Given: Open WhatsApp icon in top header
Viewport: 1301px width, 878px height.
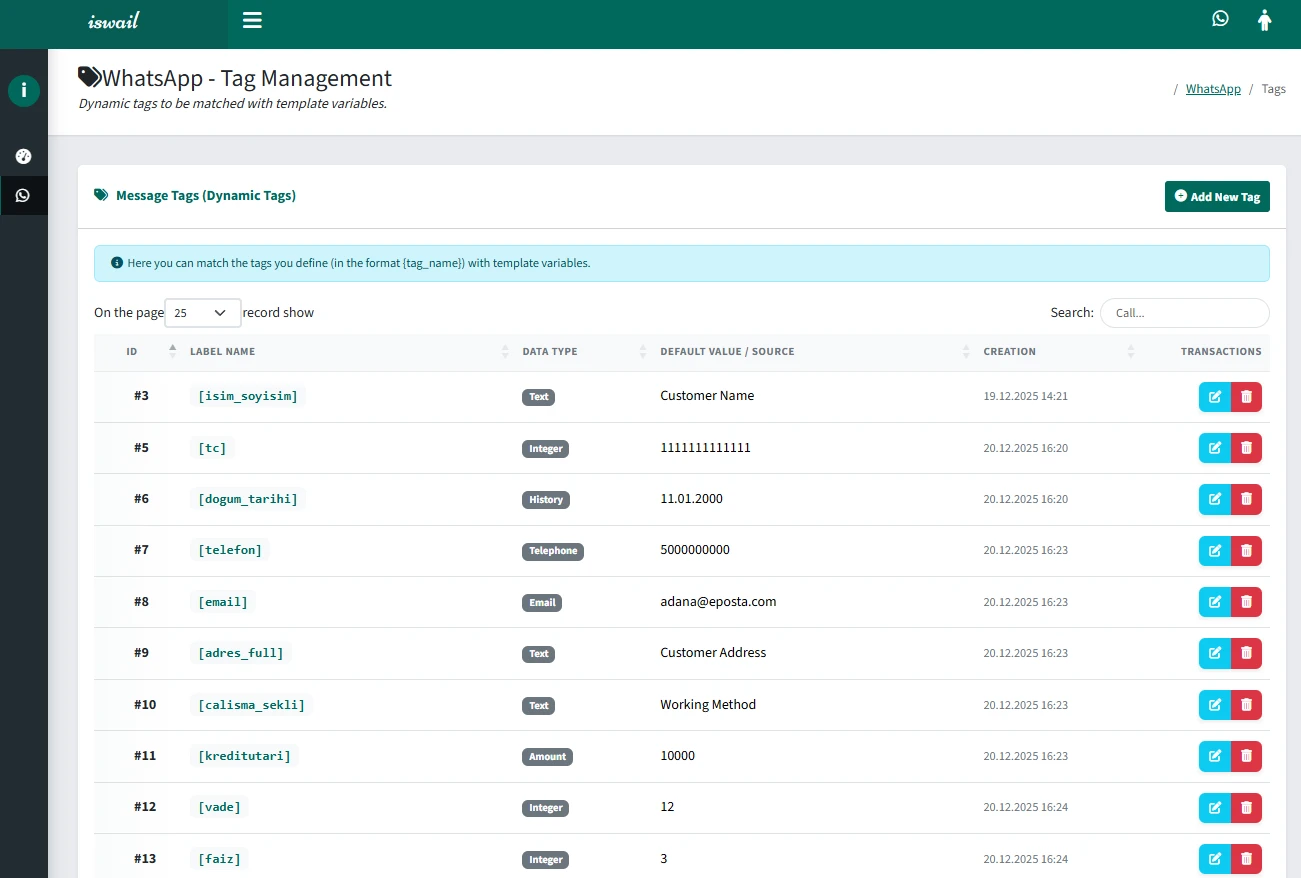Looking at the screenshot, I should pos(1220,18).
